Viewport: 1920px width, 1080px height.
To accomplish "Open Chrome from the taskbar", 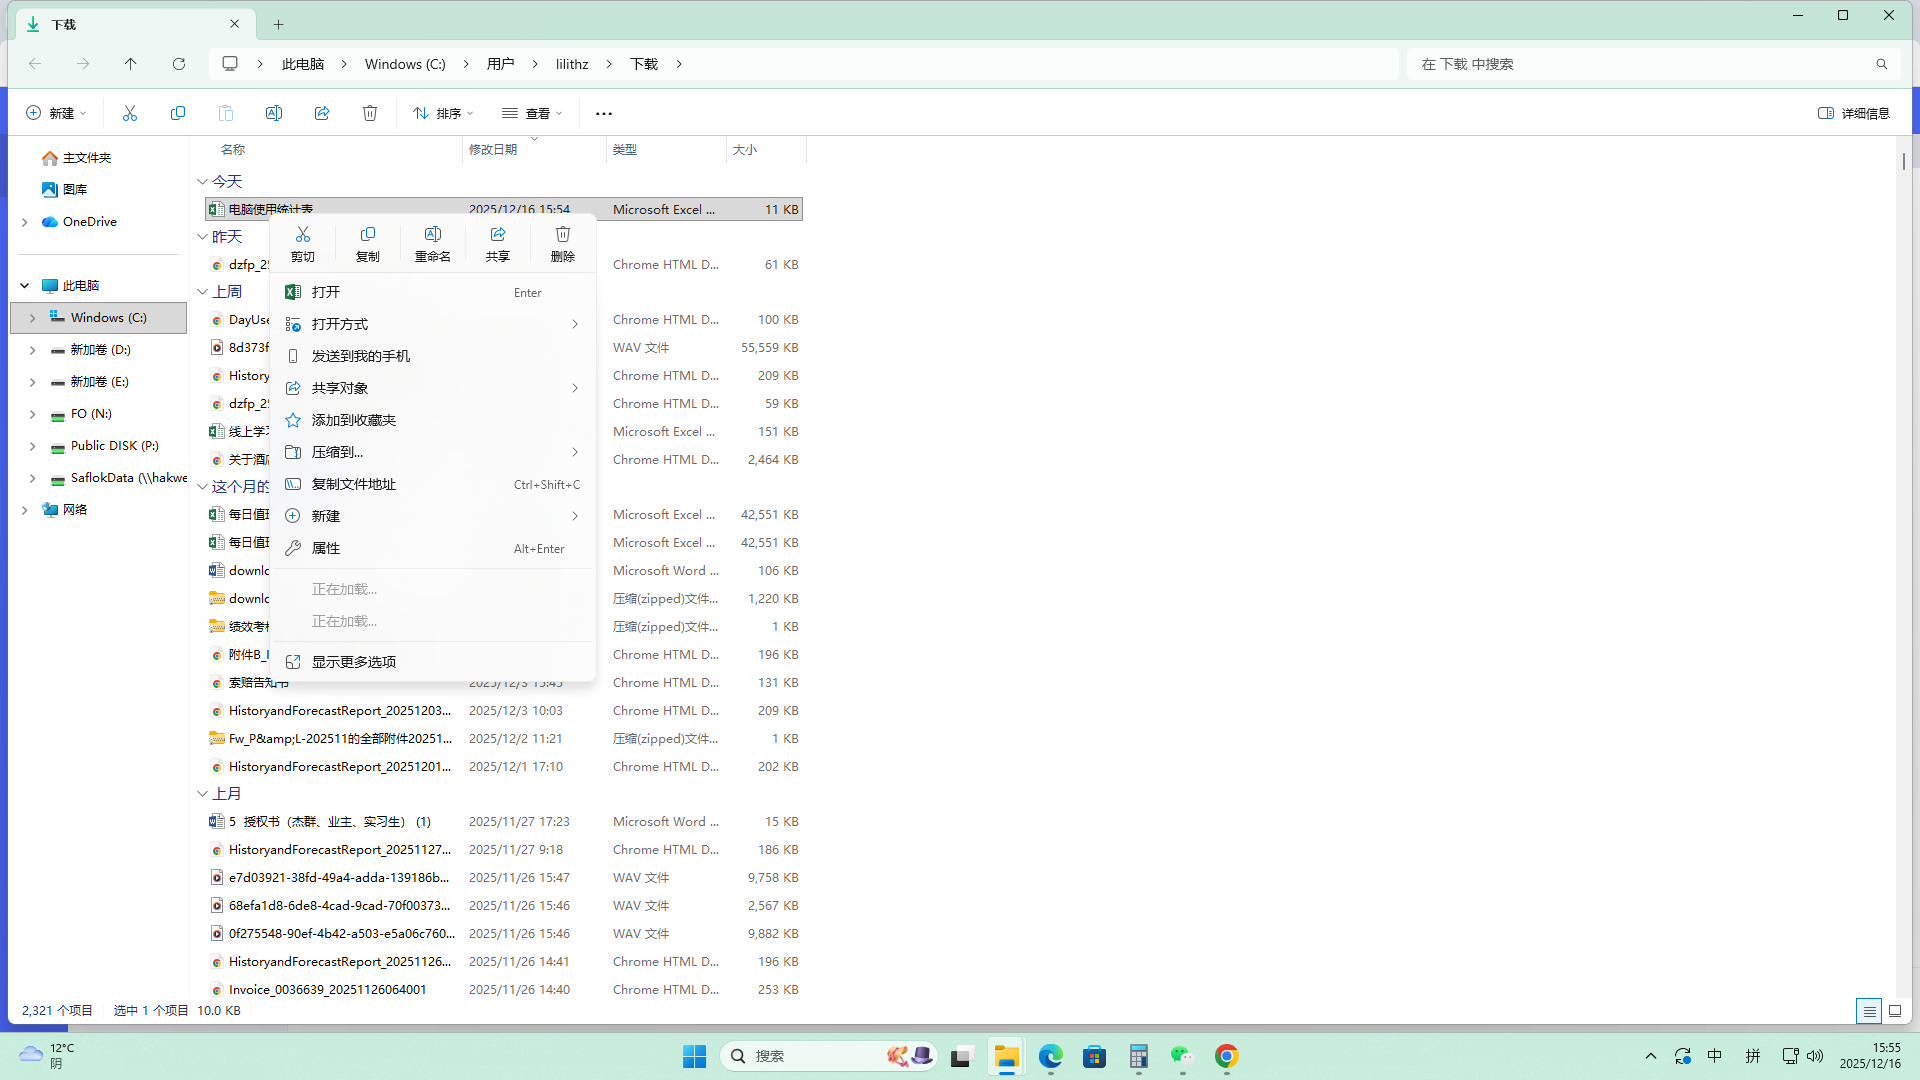I will pyautogui.click(x=1226, y=1056).
